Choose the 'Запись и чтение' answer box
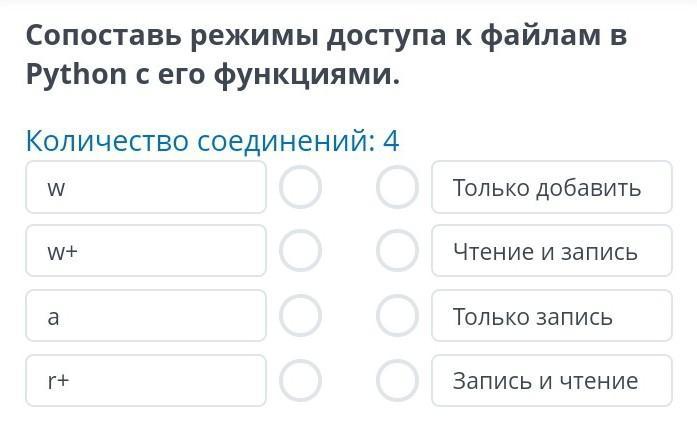 click(551, 380)
